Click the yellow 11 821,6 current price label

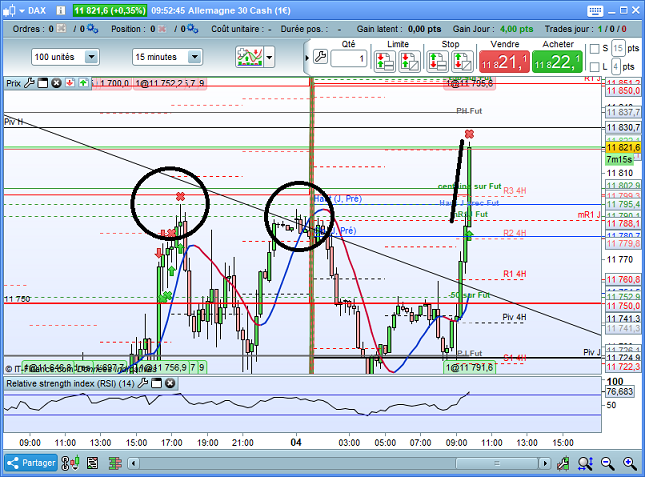tap(622, 148)
